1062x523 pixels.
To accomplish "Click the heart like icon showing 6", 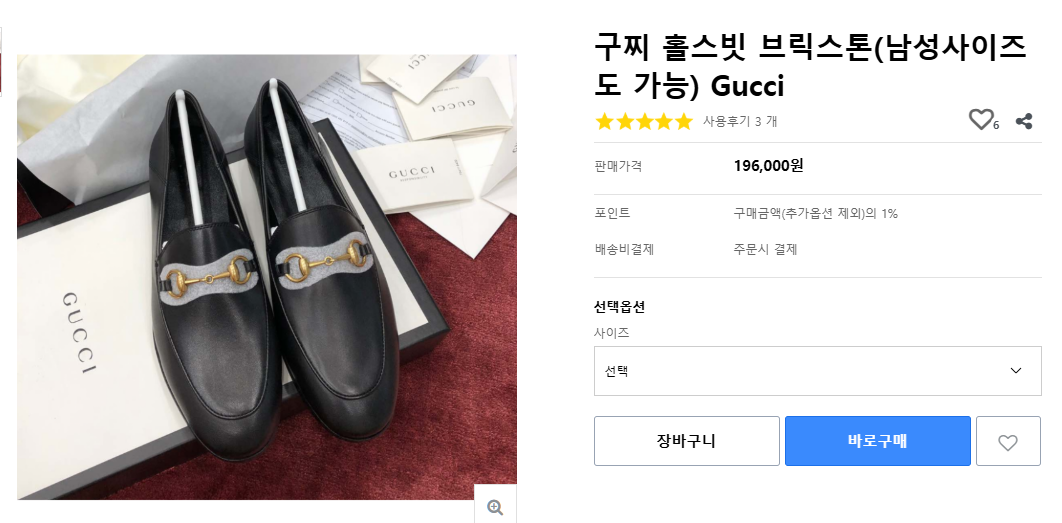I will 981,120.
